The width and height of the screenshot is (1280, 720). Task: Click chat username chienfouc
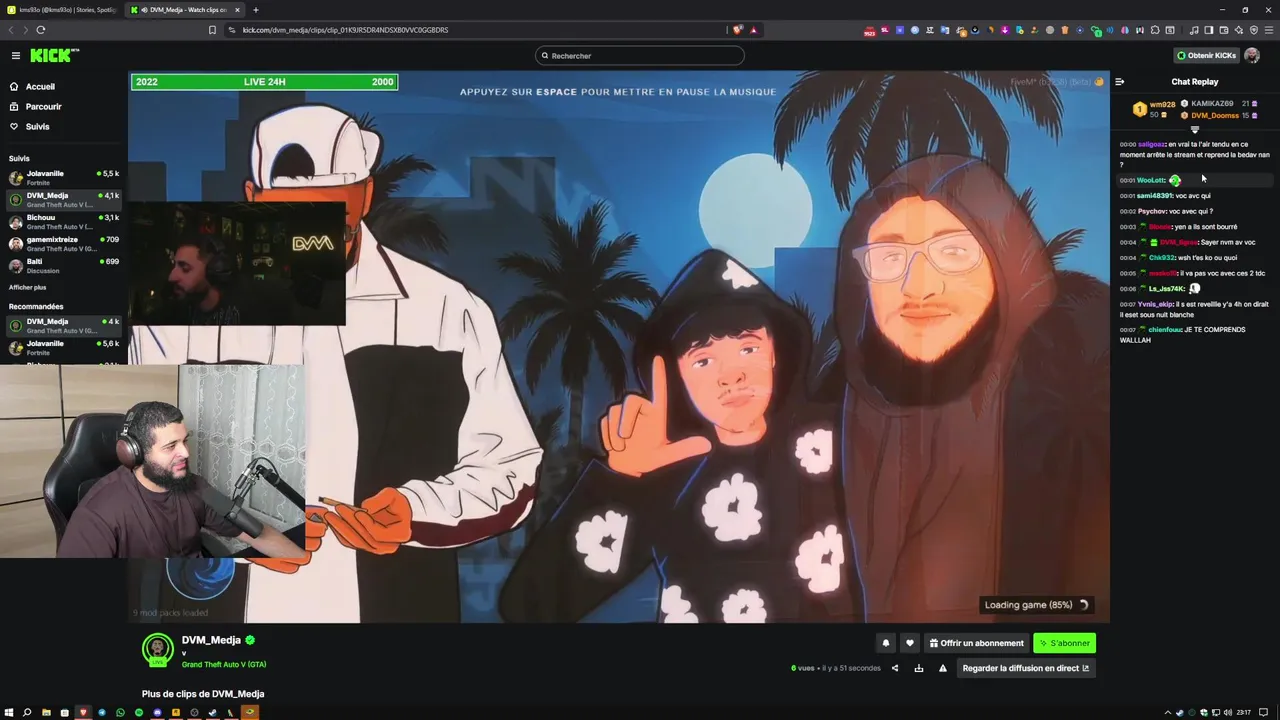click(1165, 330)
